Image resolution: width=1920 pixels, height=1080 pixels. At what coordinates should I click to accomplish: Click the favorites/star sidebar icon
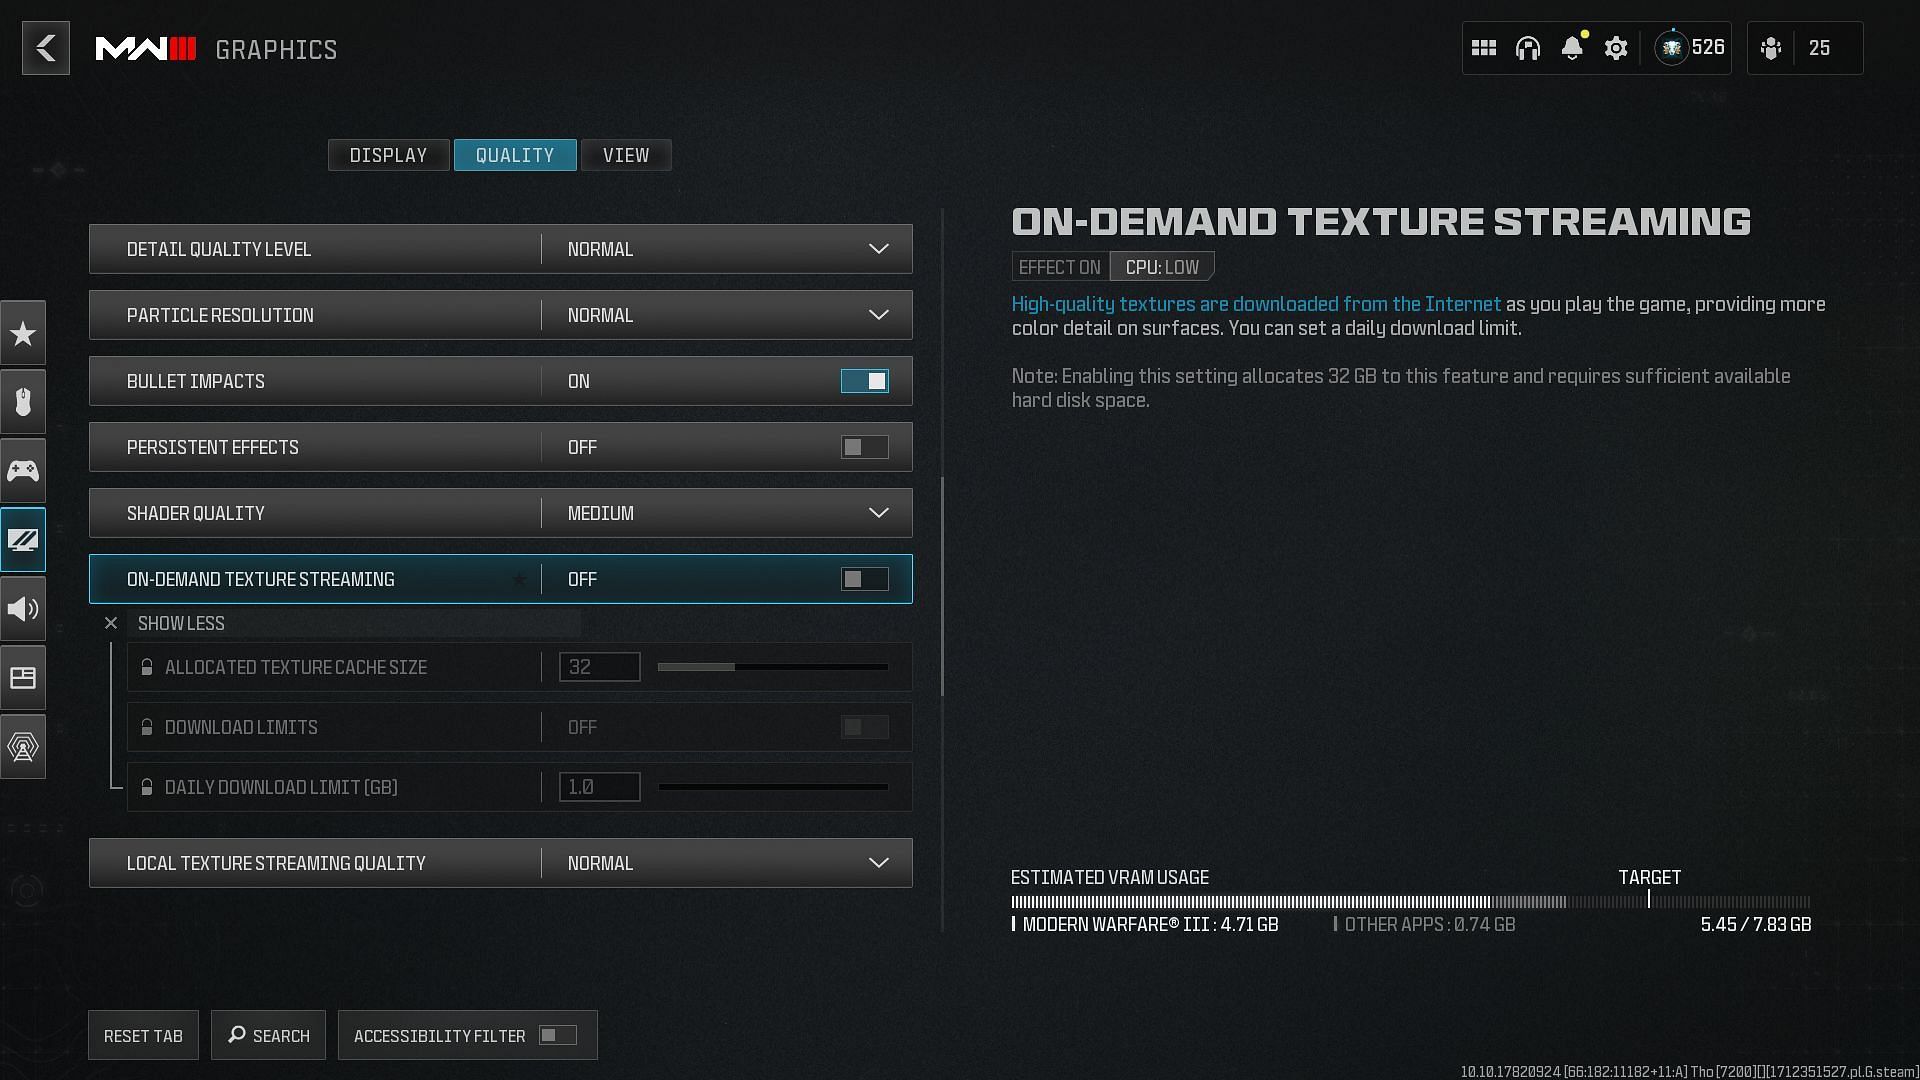pyautogui.click(x=24, y=332)
